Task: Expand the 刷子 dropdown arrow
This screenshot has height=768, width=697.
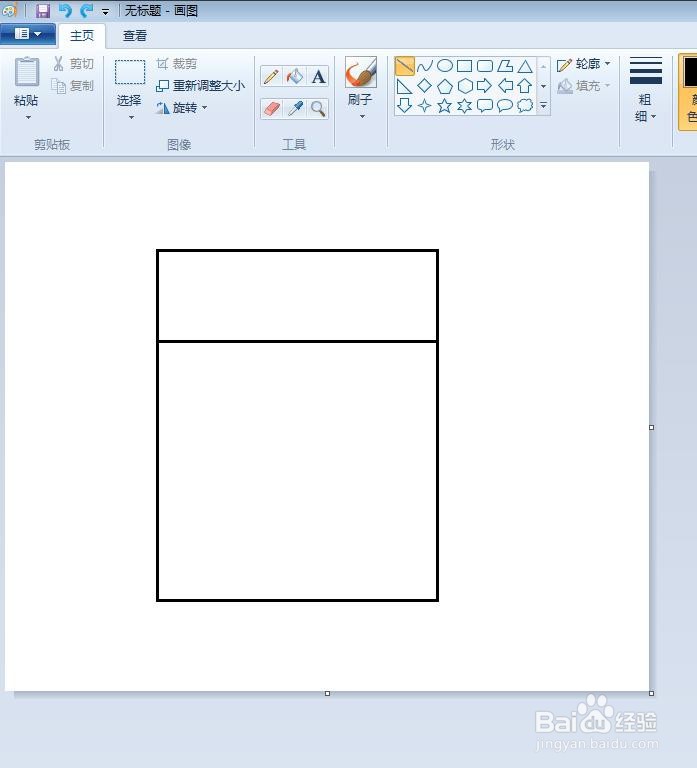Action: [x=362, y=117]
